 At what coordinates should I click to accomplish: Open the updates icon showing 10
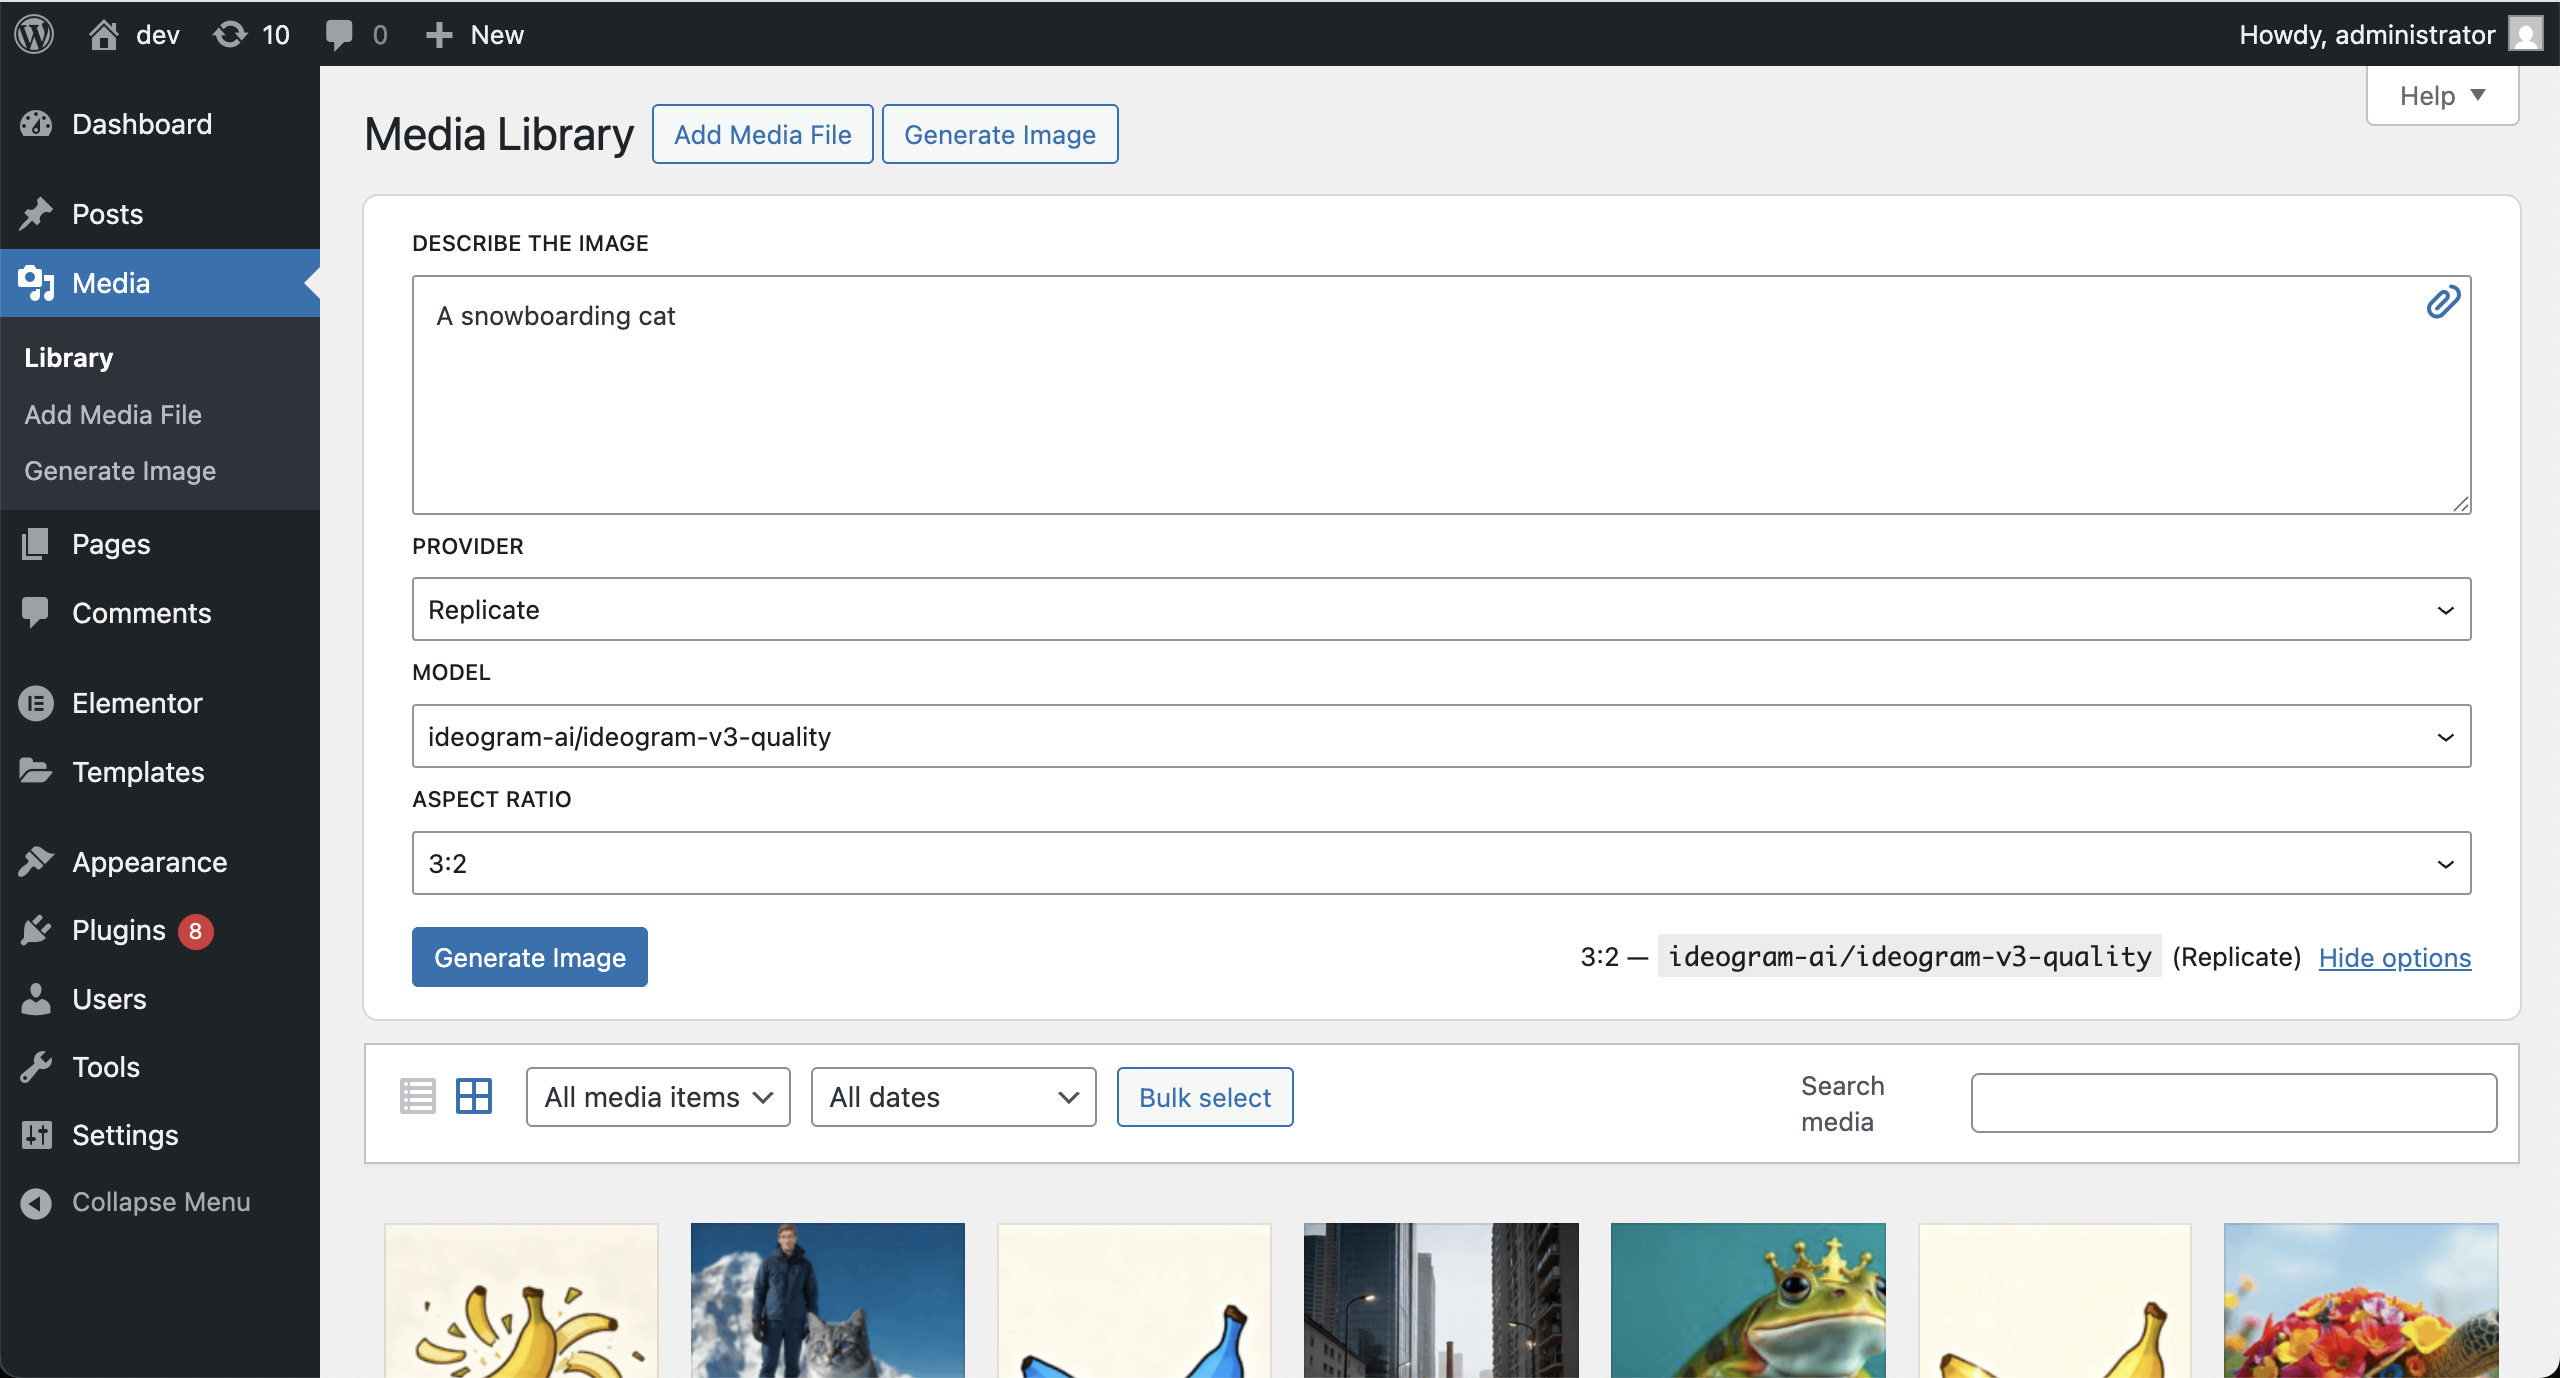coord(230,34)
